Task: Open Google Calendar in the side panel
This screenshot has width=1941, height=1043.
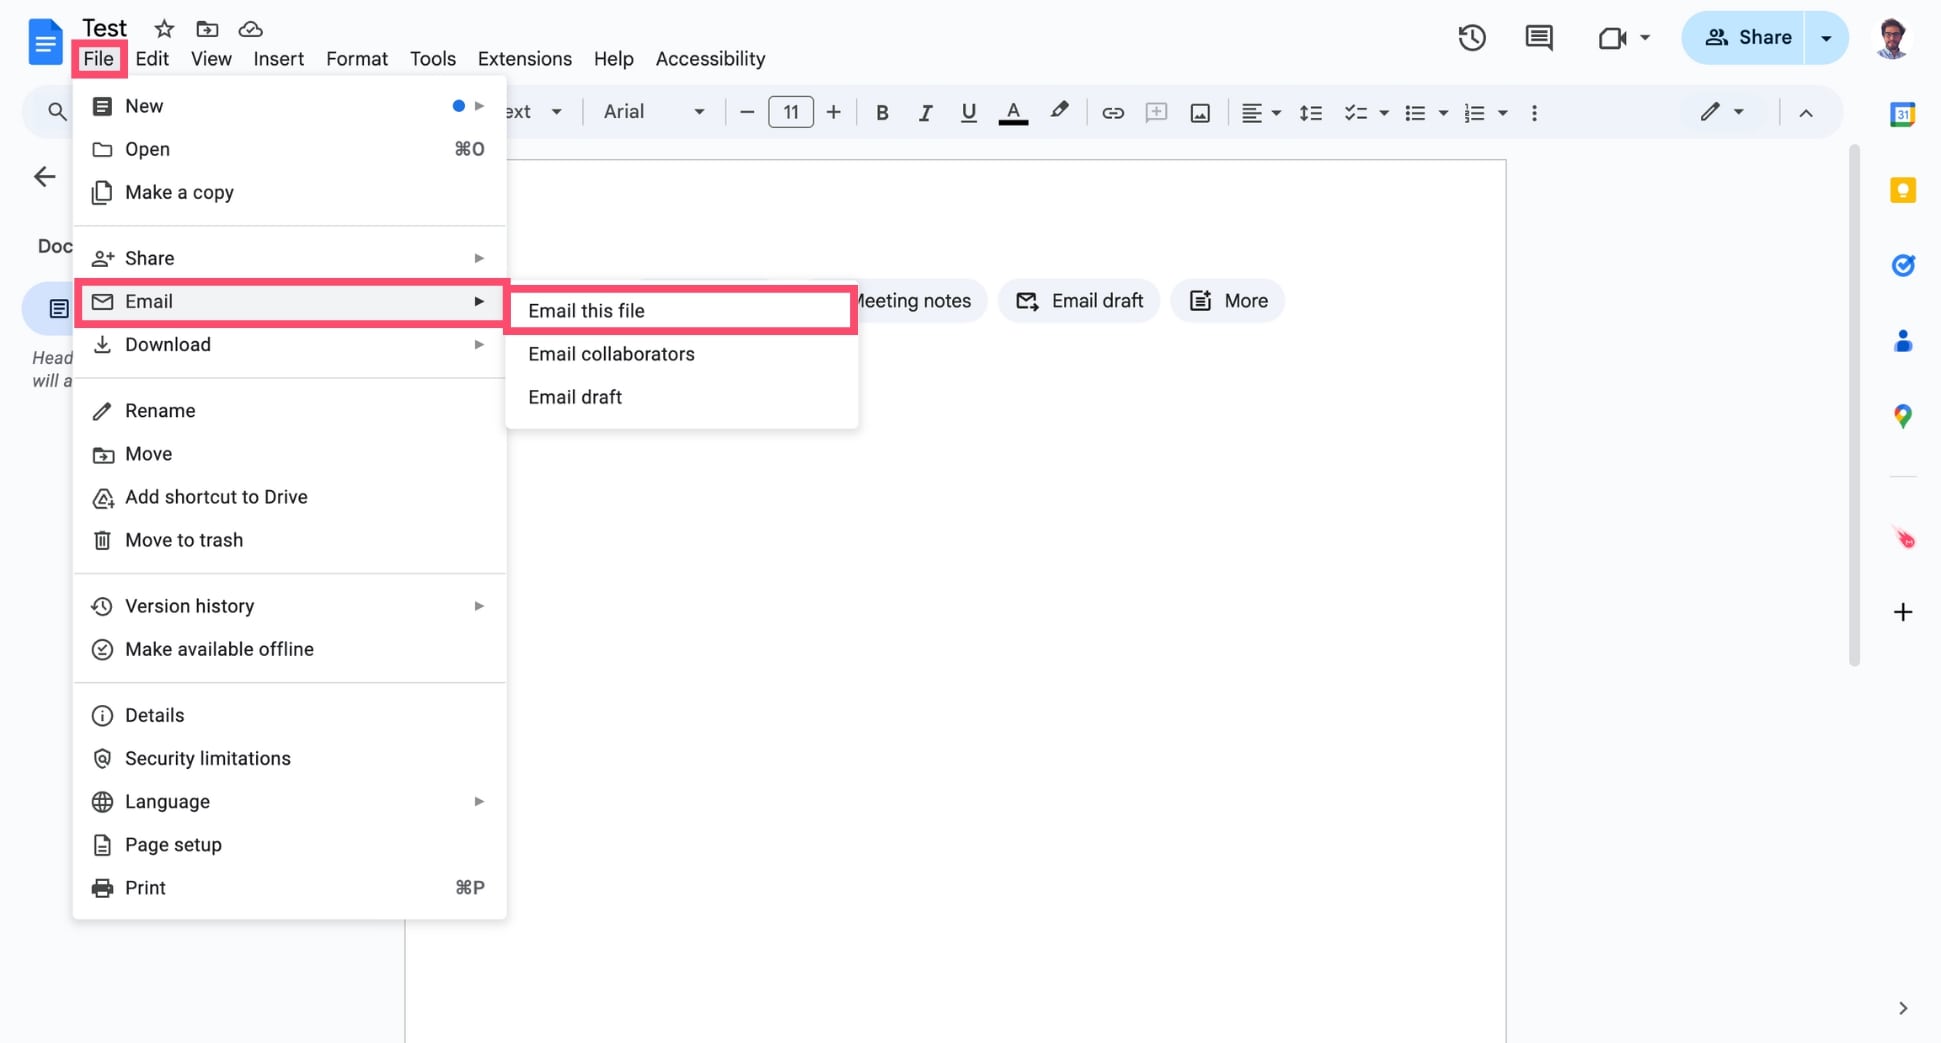Action: (x=1903, y=114)
